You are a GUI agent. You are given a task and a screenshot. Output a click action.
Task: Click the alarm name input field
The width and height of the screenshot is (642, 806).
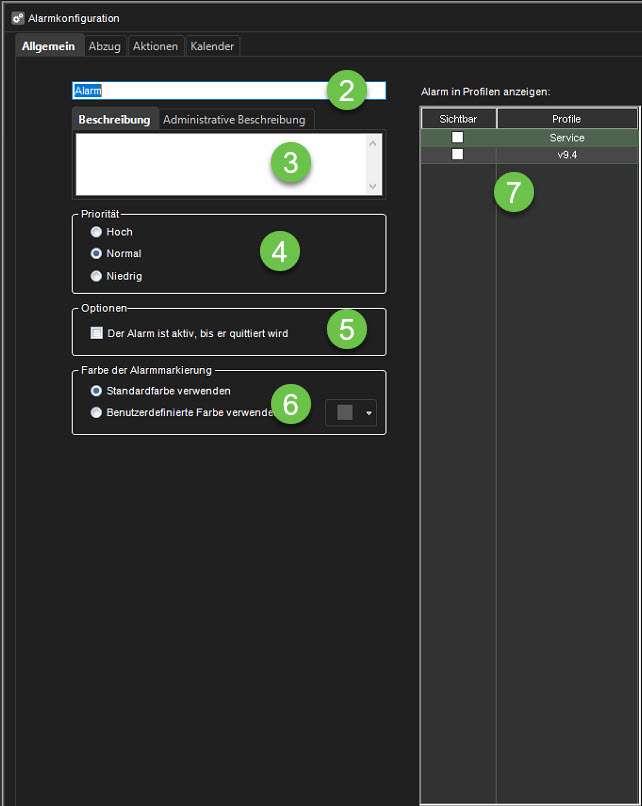[200, 91]
